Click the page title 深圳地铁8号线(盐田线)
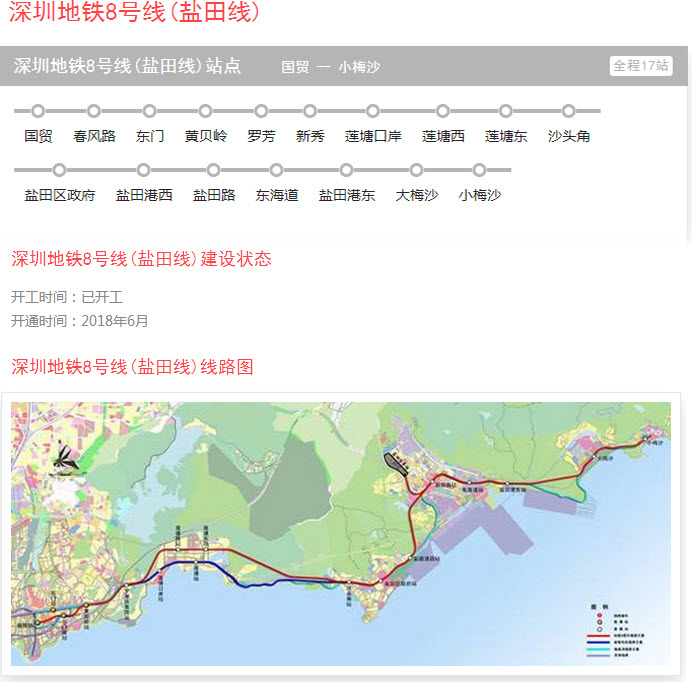The image size is (692, 682). [x=134, y=11]
